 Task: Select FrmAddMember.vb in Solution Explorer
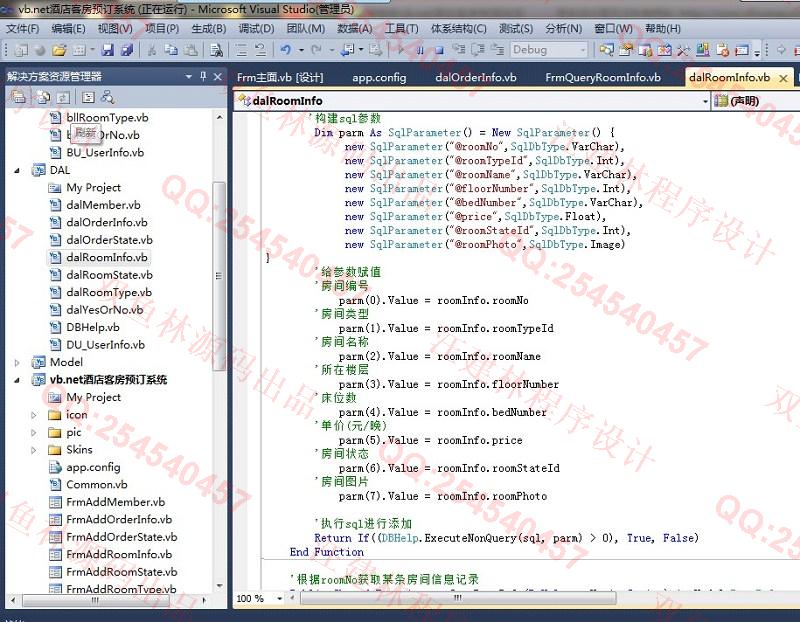pyautogui.click(x=115, y=502)
